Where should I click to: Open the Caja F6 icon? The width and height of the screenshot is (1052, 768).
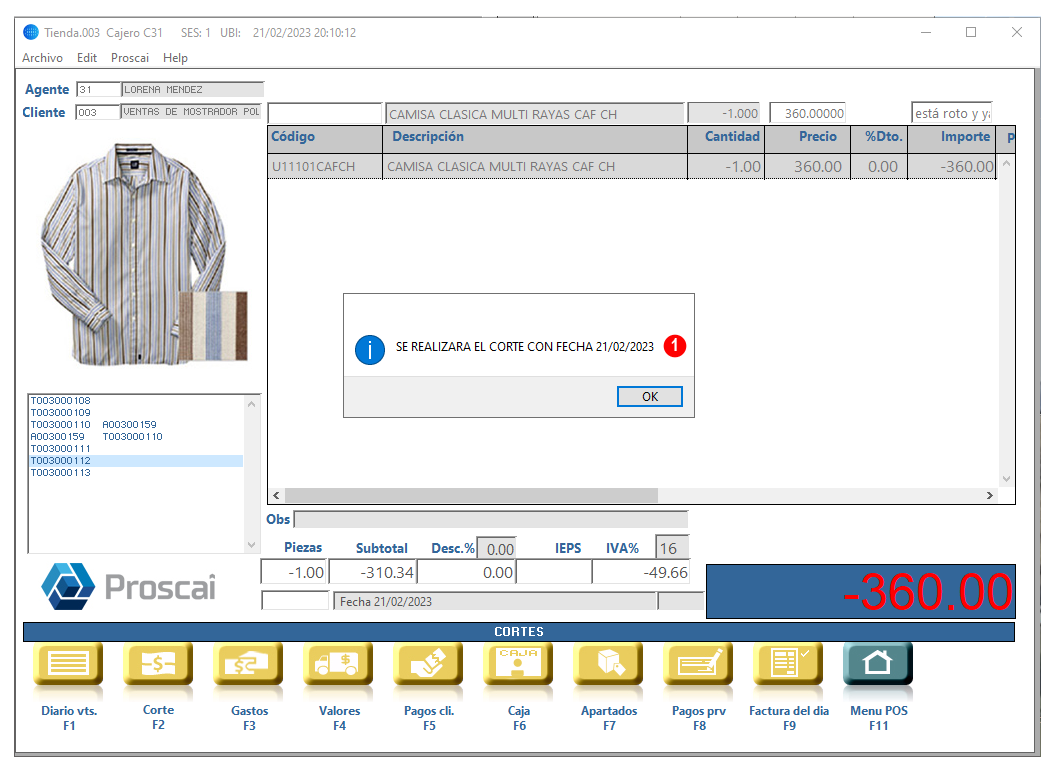pos(518,664)
